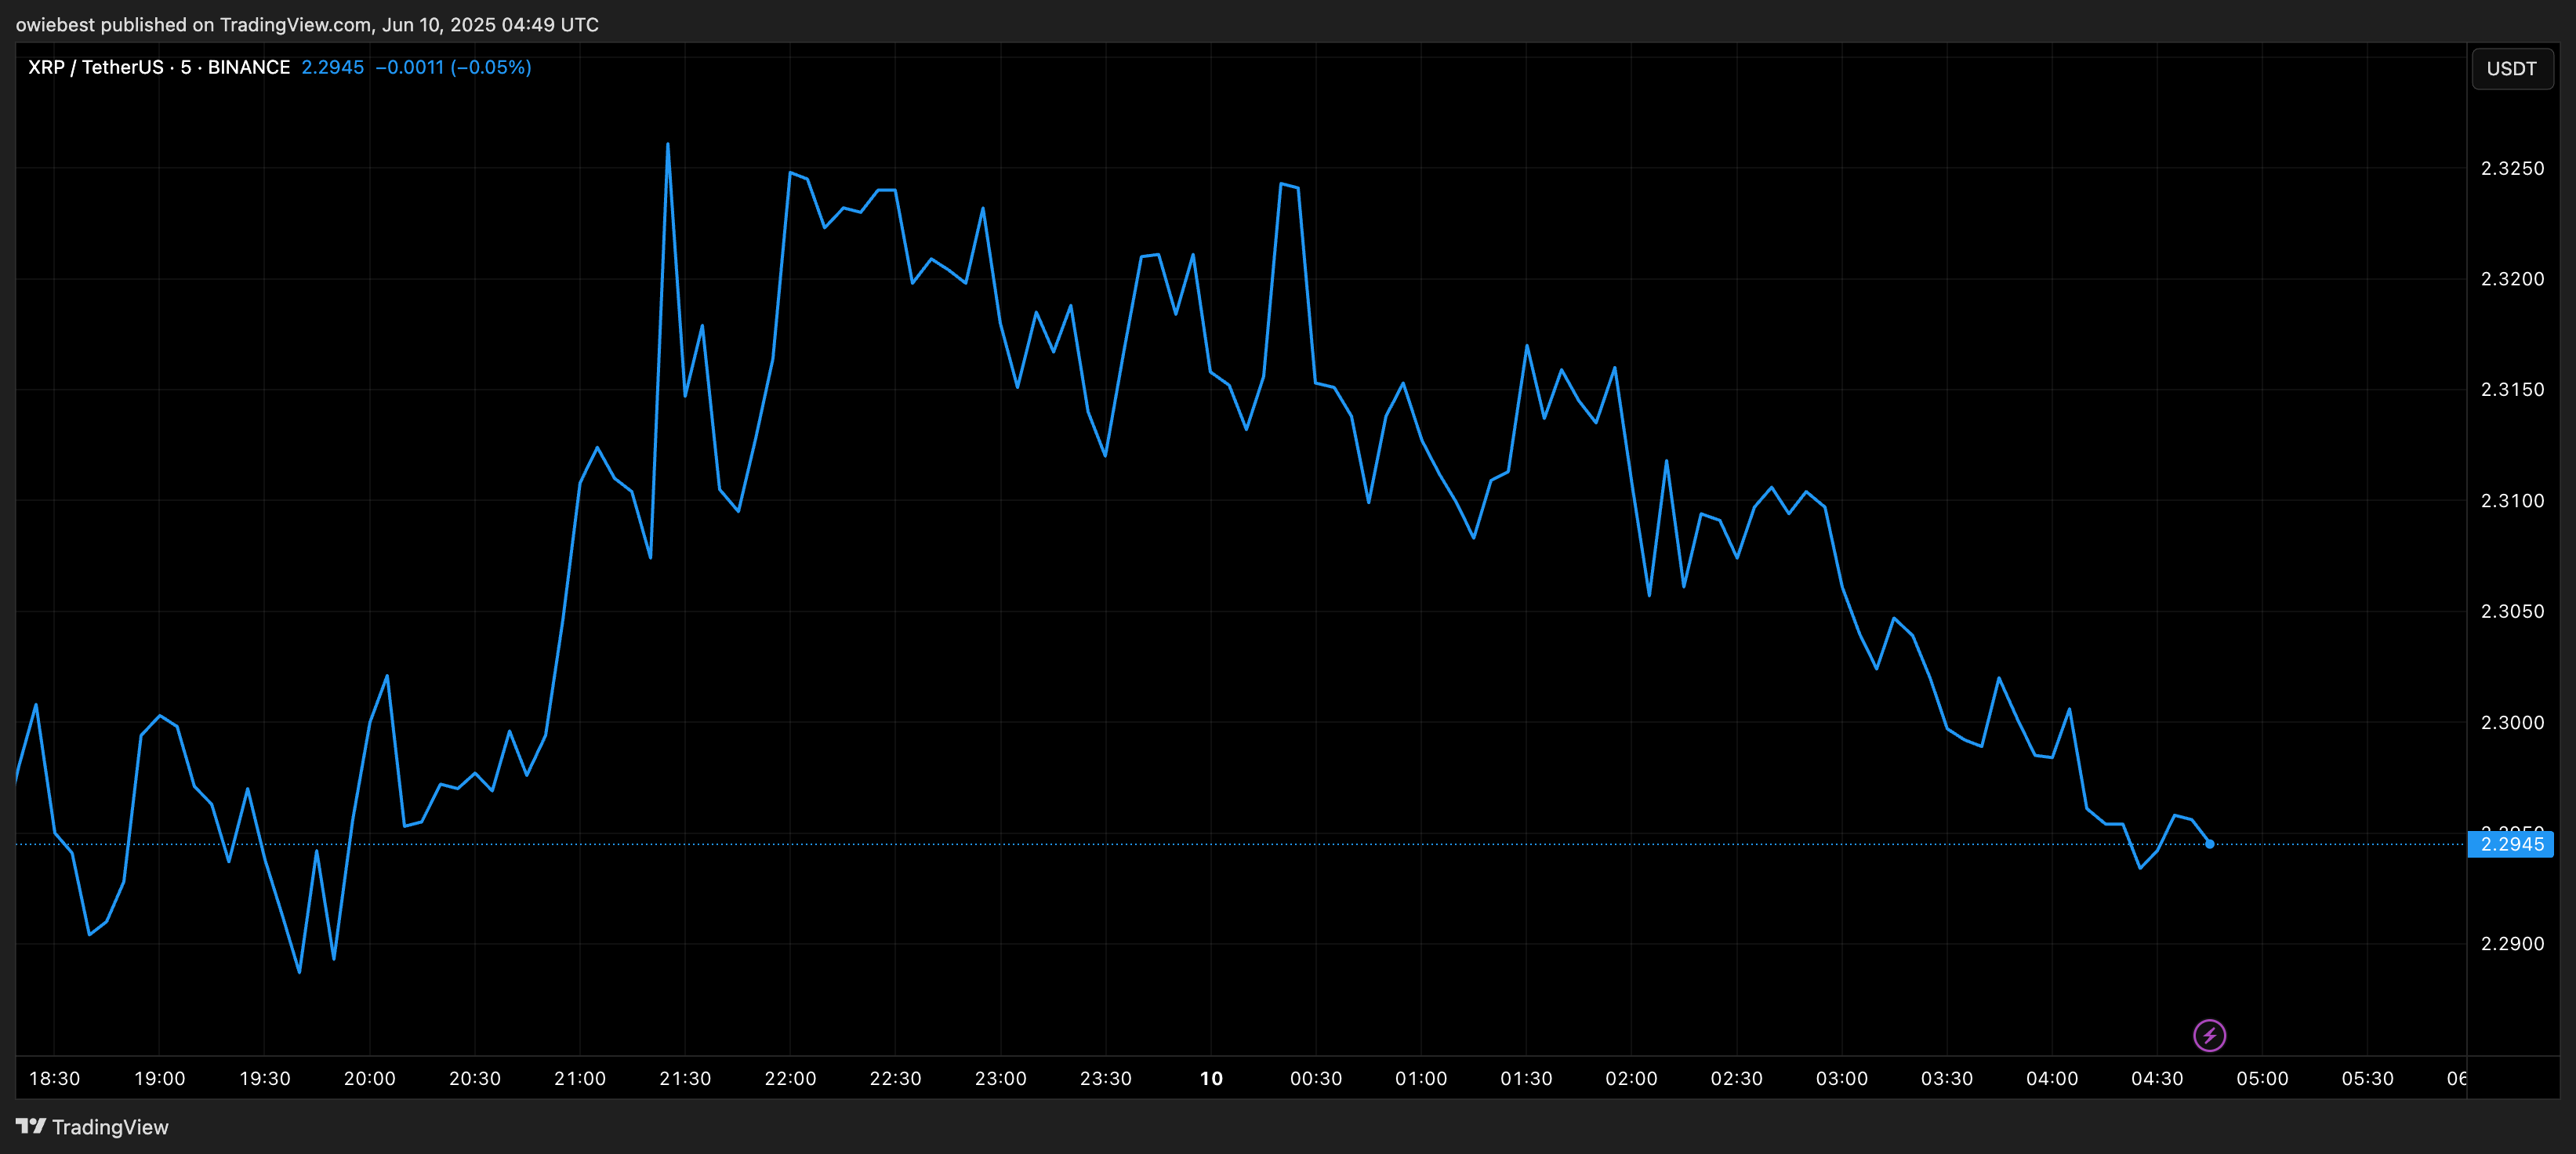Image resolution: width=2576 pixels, height=1154 pixels.
Task: Click the purple lightning bolt icon
Action: [x=2209, y=1035]
